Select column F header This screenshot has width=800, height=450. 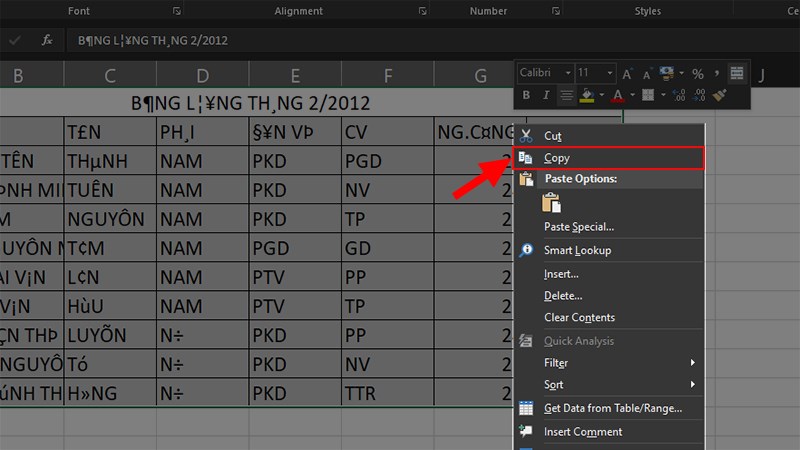(x=388, y=76)
